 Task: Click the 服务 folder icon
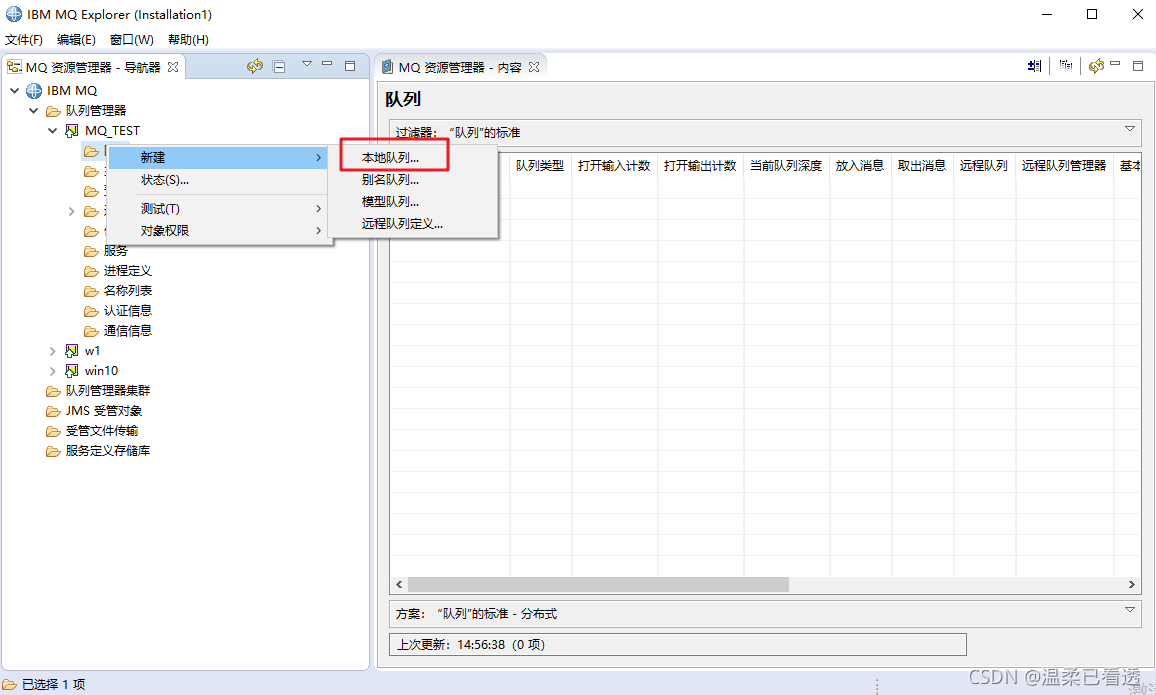(91, 251)
